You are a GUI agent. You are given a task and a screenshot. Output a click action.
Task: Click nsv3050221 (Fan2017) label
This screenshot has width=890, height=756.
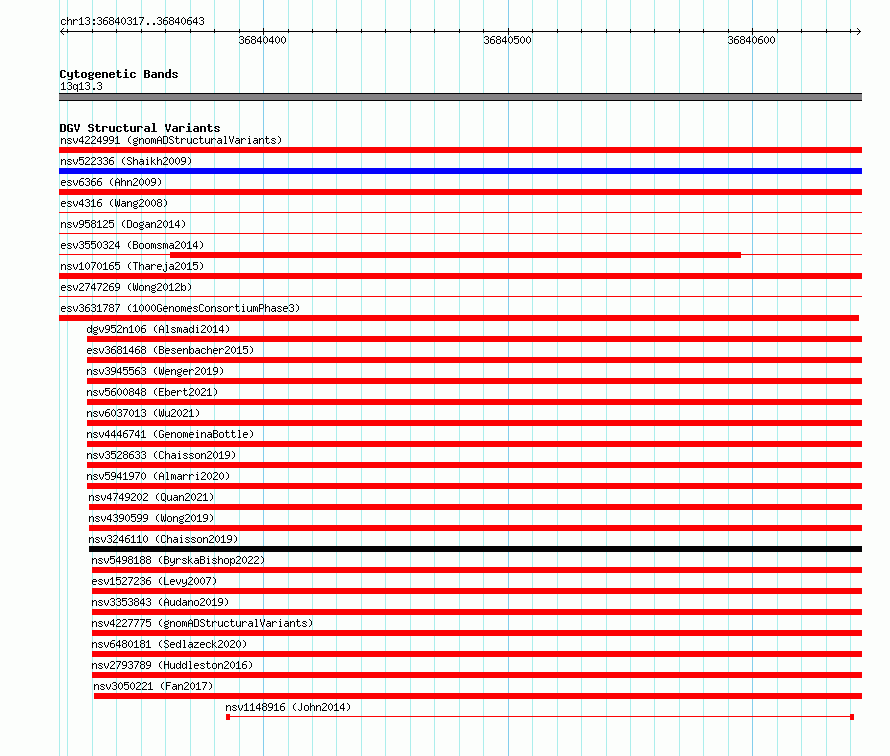153,686
